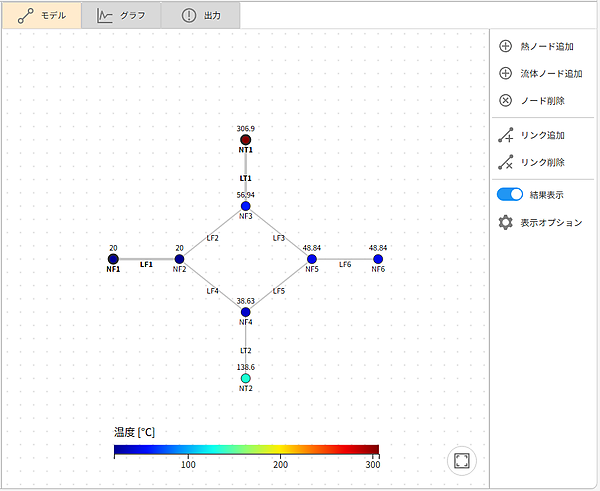The image size is (600, 491).
Task: Click the temperature color scale bar
Action: (246, 450)
